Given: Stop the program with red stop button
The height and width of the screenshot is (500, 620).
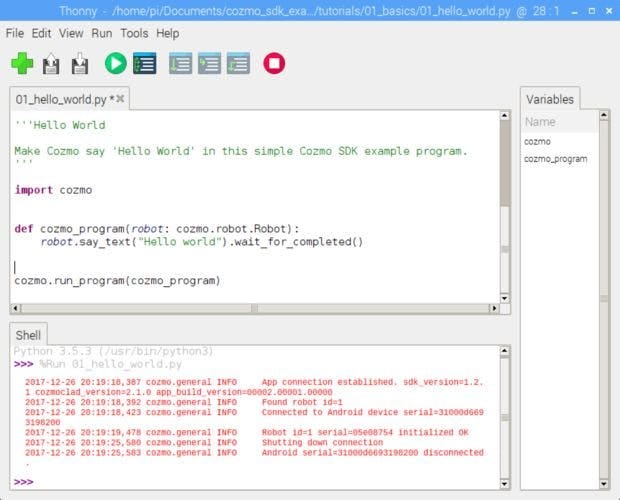Looking at the screenshot, I should coord(274,63).
